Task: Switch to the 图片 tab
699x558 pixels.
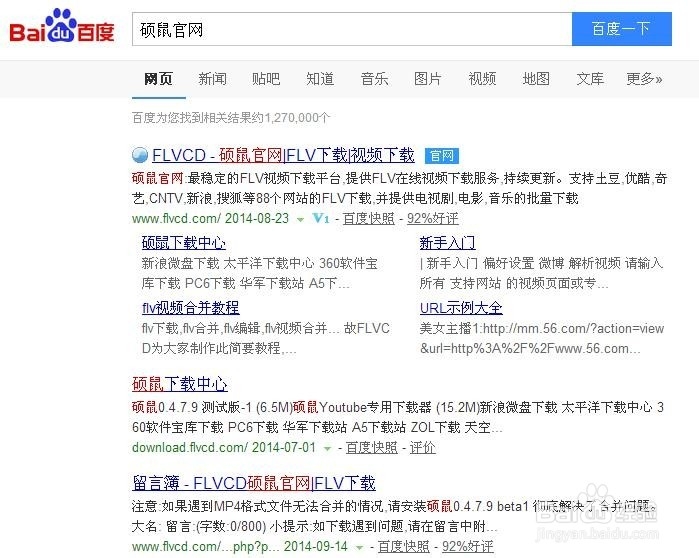Action: tap(428, 79)
